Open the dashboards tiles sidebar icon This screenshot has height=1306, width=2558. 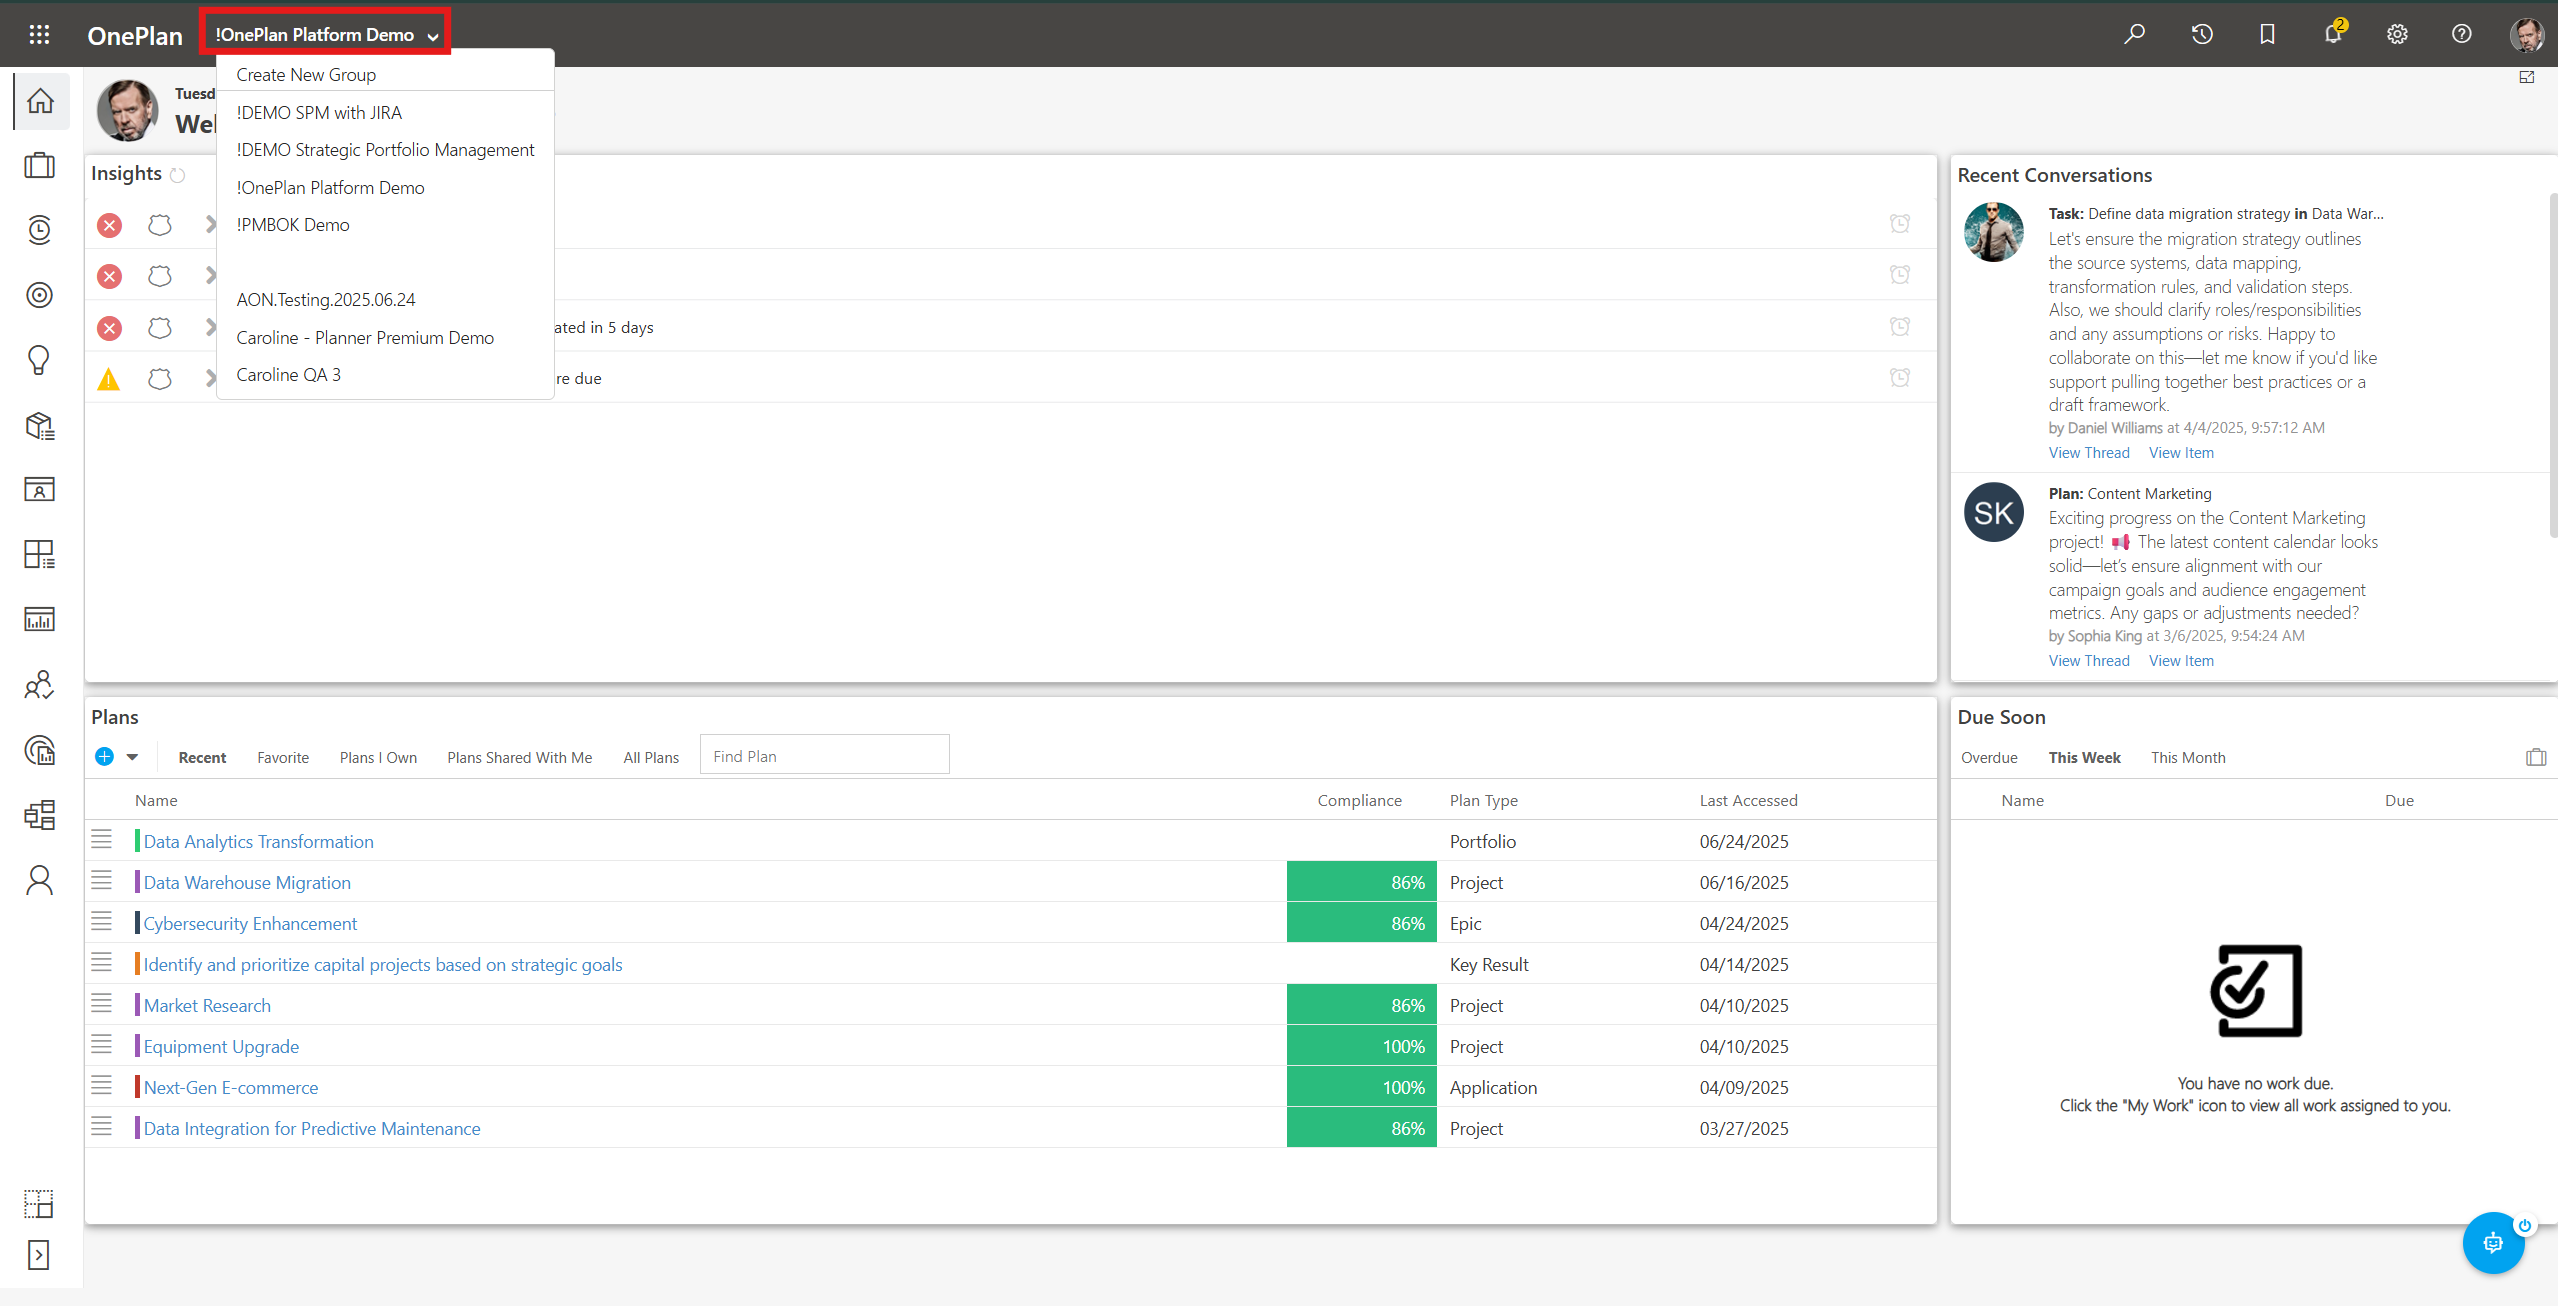tap(40, 555)
